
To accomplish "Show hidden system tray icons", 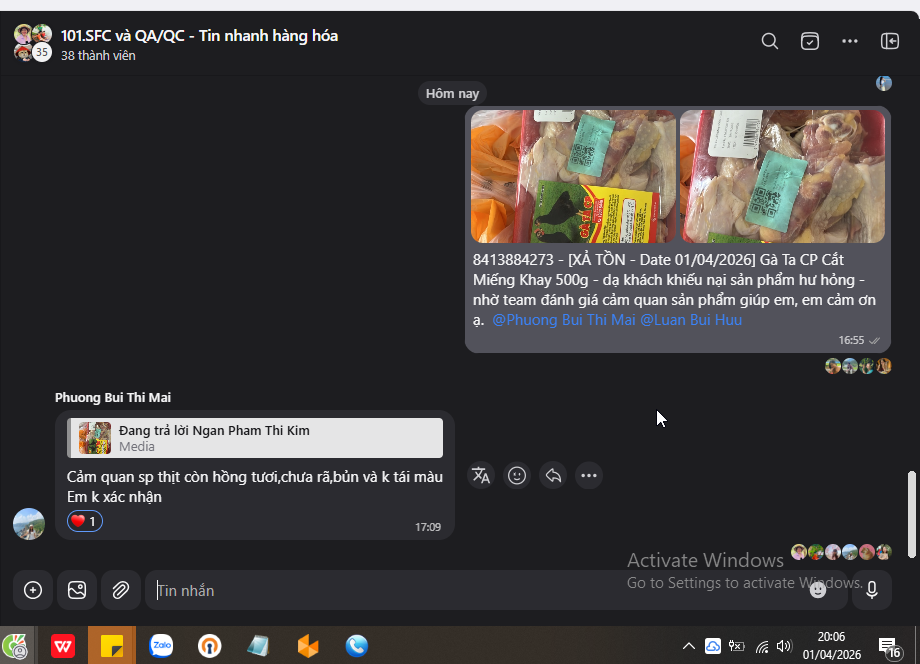I will pos(689,646).
